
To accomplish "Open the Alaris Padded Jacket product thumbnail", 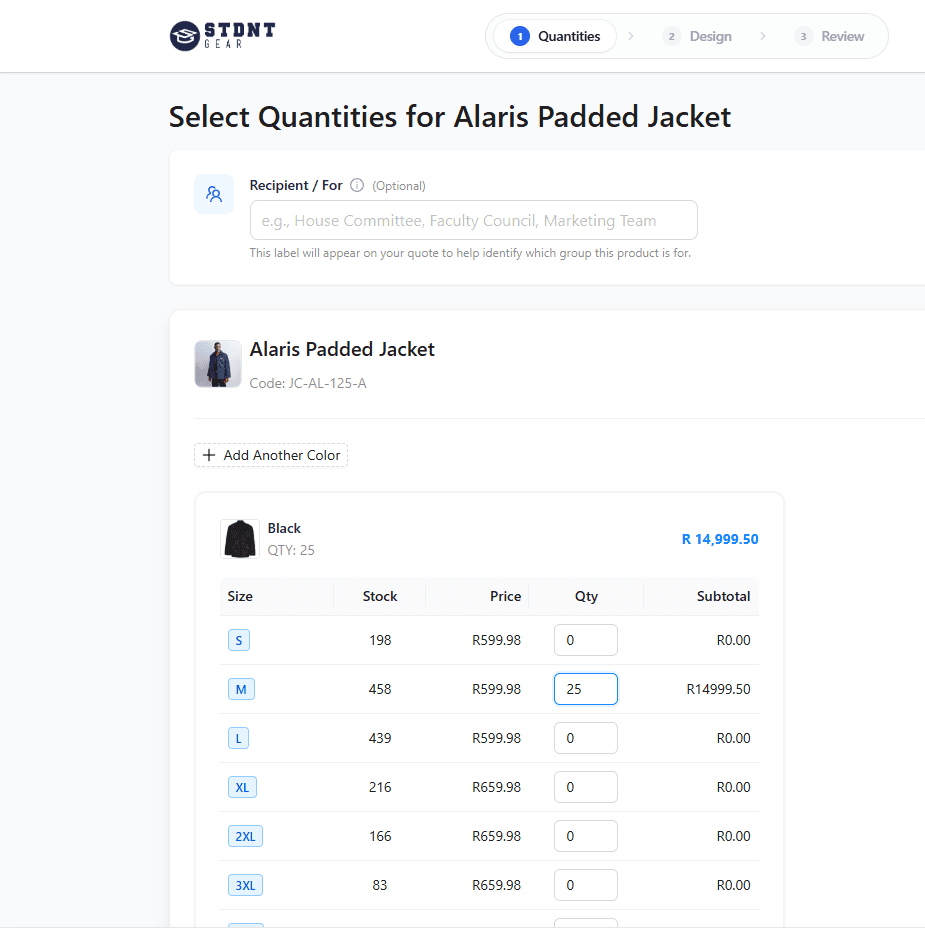I will point(218,364).
